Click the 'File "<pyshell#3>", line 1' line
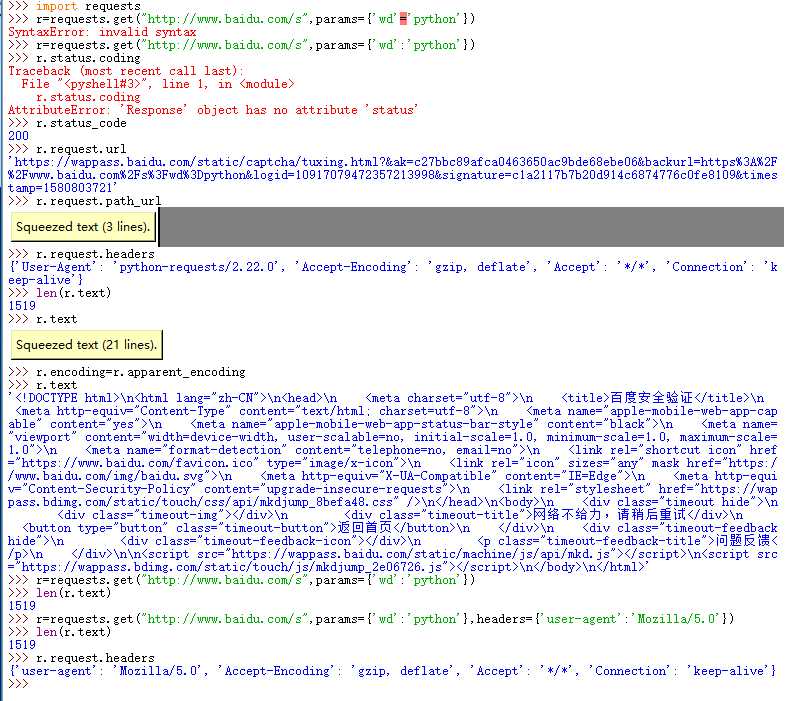This screenshot has width=786, height=701. 114,84
